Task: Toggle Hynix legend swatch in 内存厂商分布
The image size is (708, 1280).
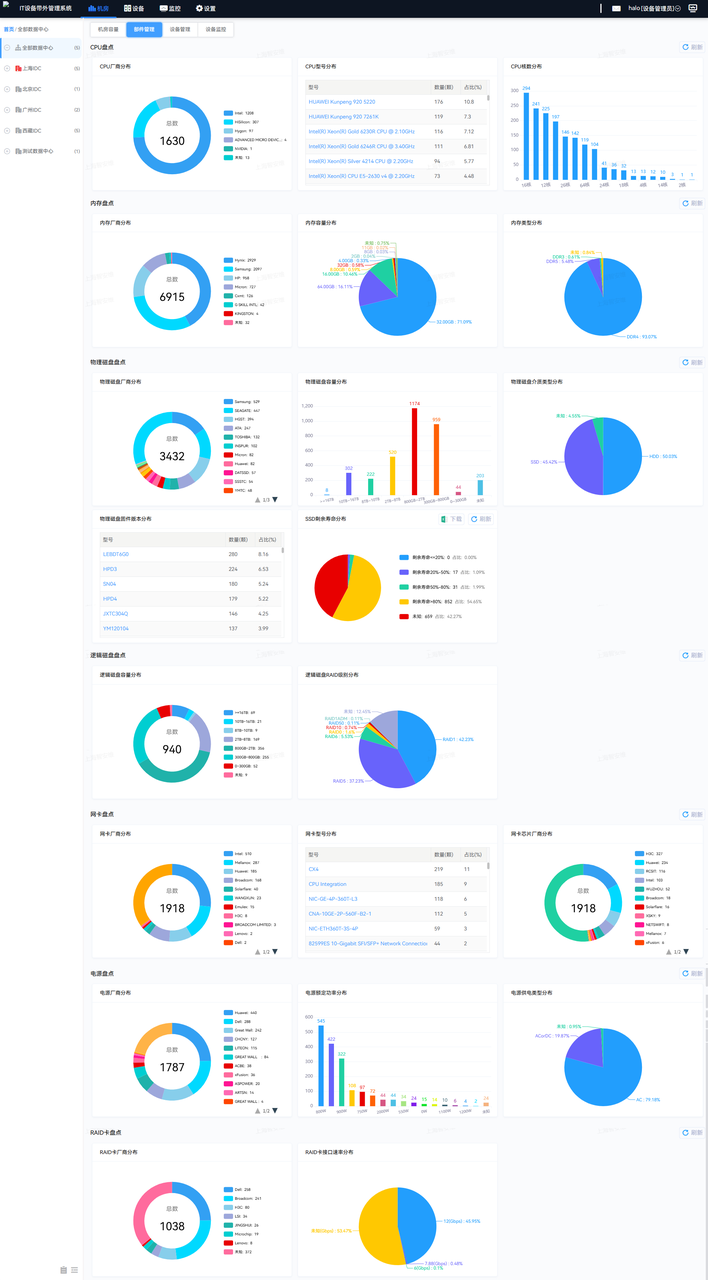Action: [x=228, y=260]
